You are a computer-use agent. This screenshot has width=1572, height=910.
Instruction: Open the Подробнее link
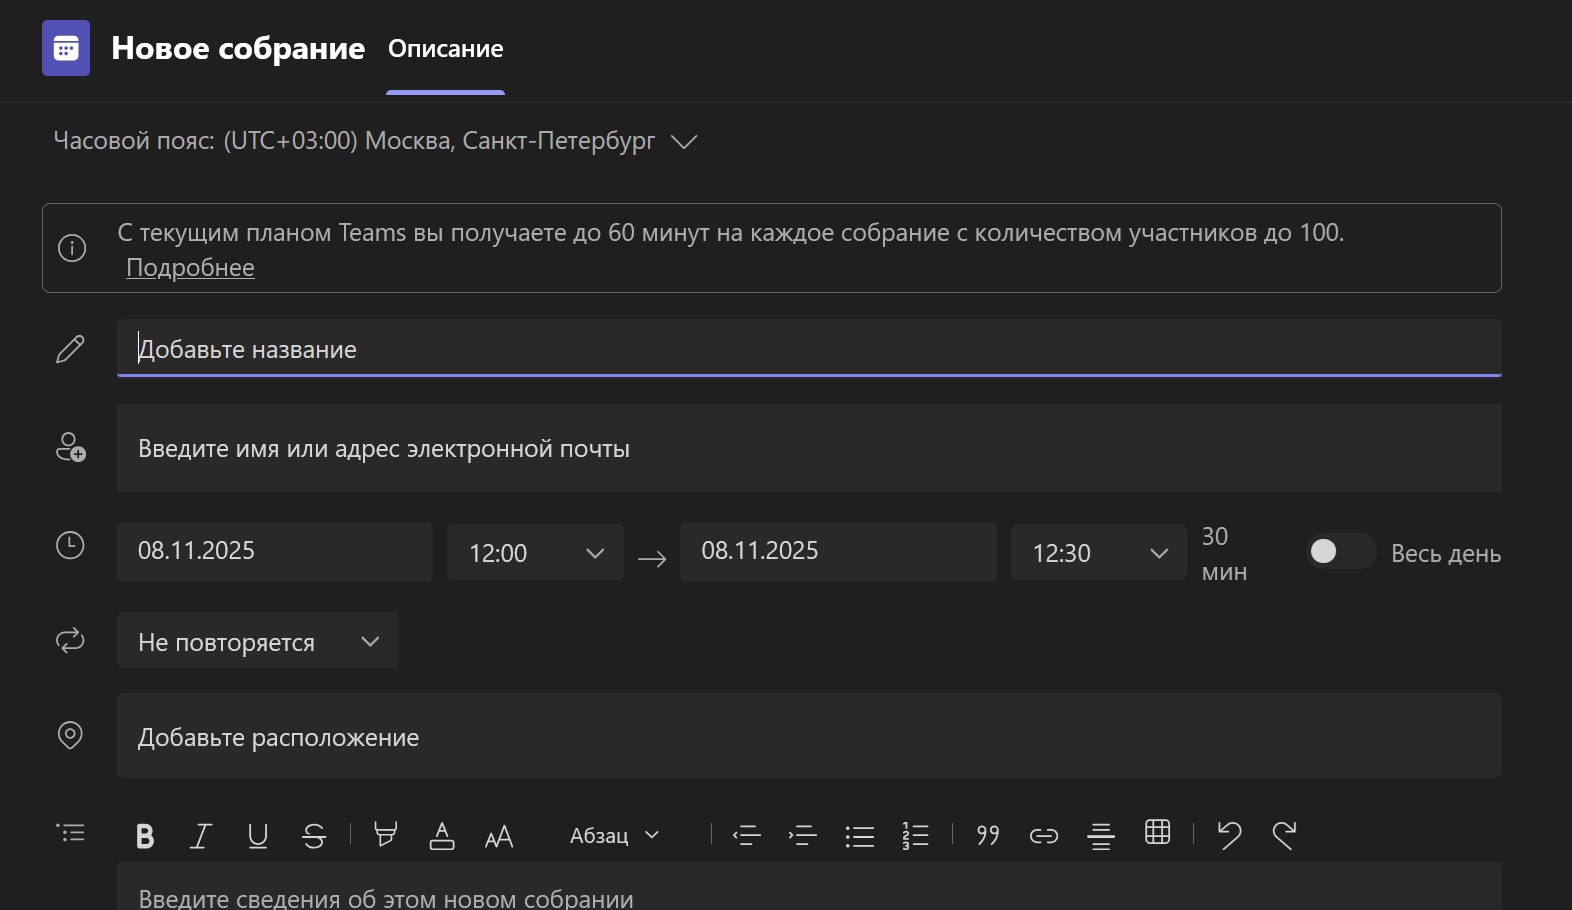(190, 268)
